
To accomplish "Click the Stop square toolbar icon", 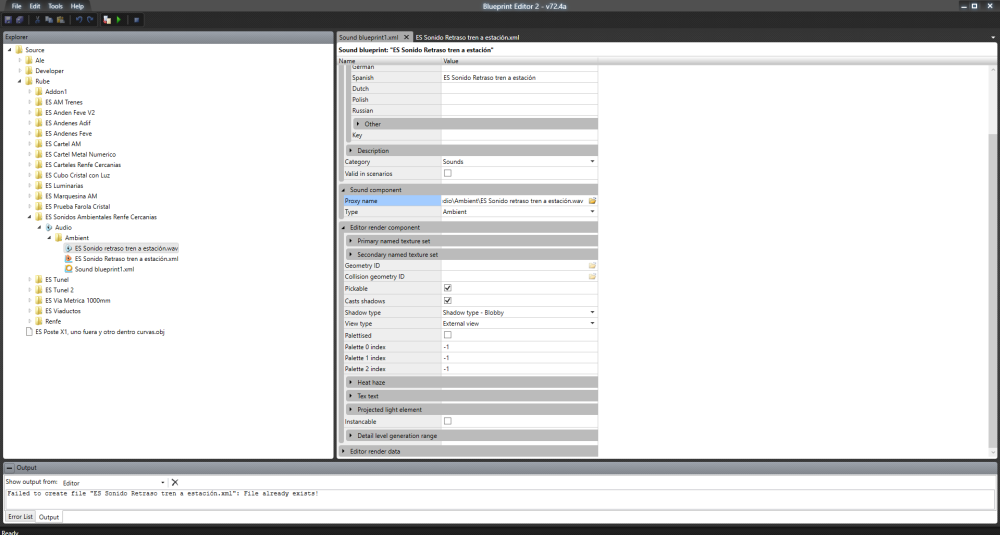I will click(x=136, y=19).
